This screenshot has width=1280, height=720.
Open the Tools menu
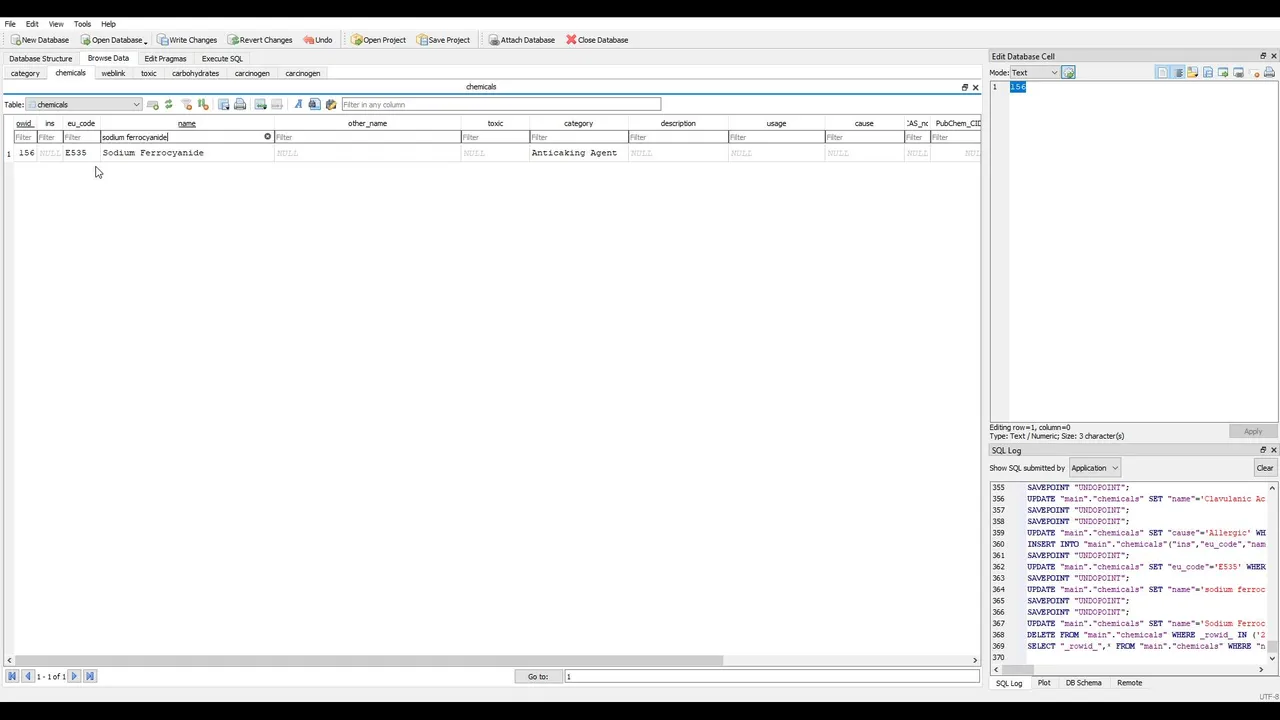pyautogui.click(x=82, y=24)
